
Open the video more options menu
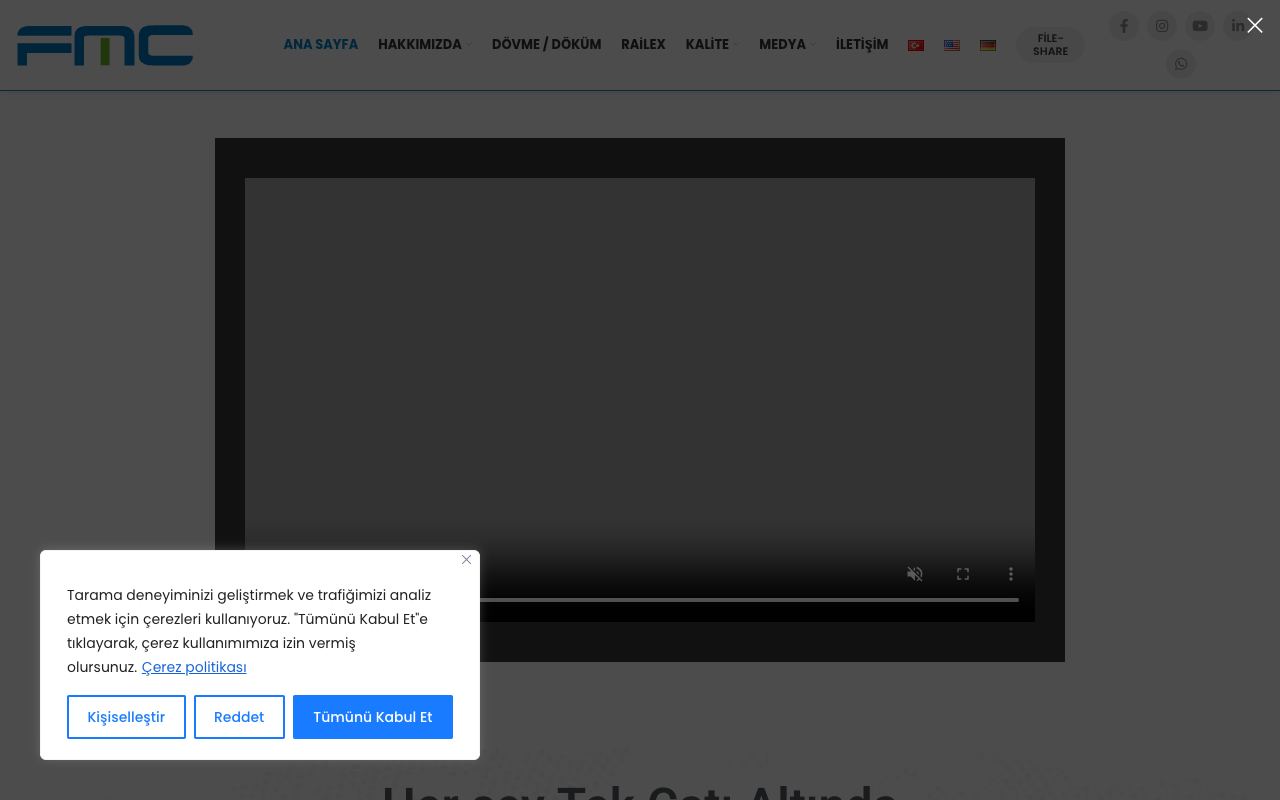coord(1011,574)
